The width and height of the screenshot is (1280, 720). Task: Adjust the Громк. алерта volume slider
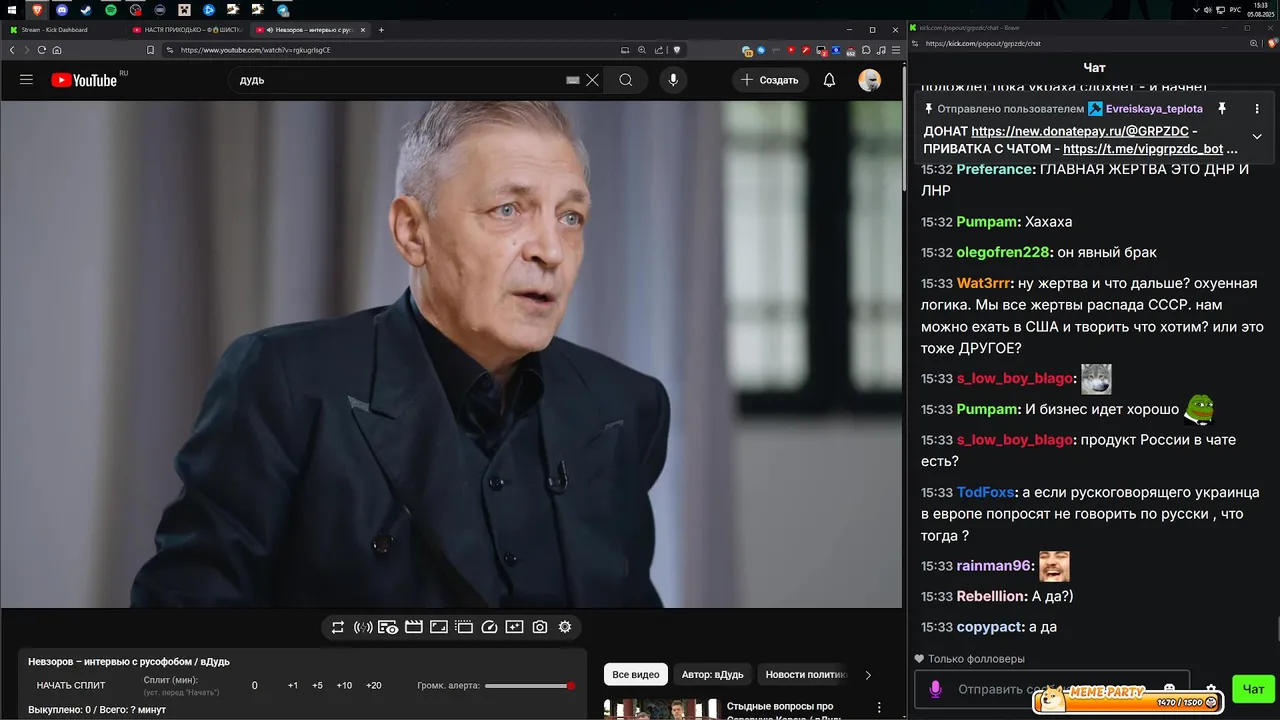point(529,686)
